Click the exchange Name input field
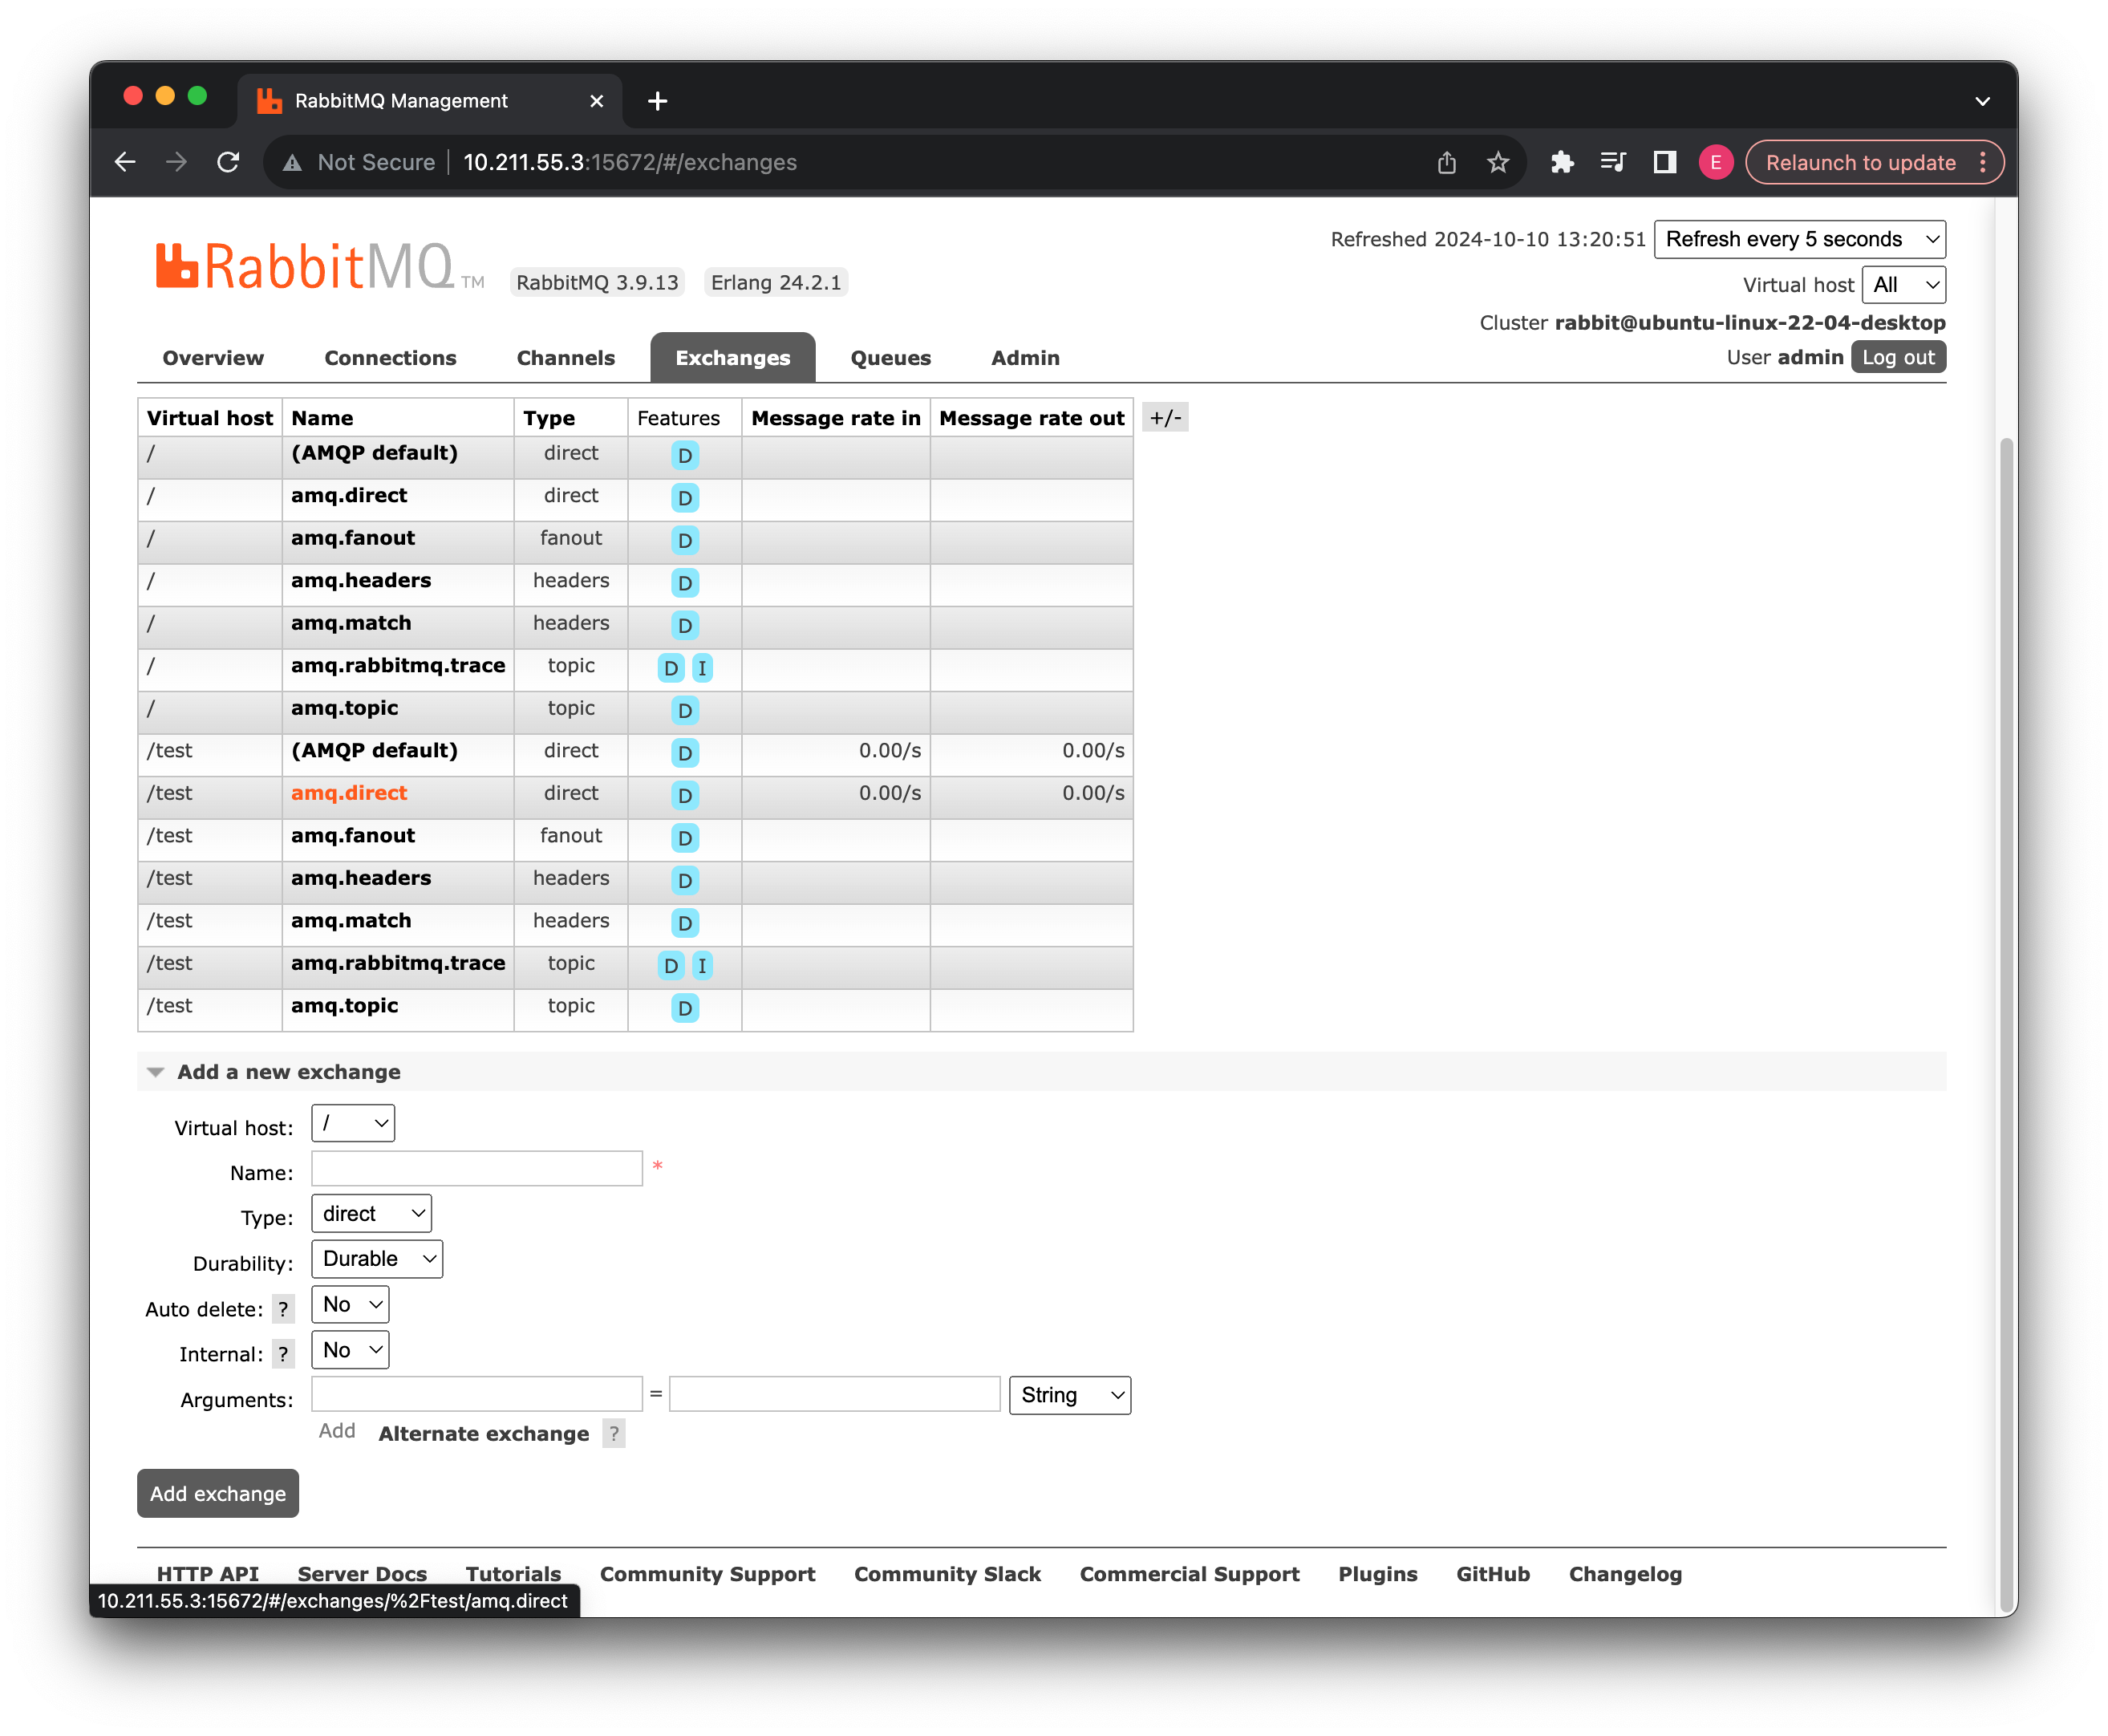Image resolution: width=2108 pixels, height=1736 pixels. coord(477,1168)
